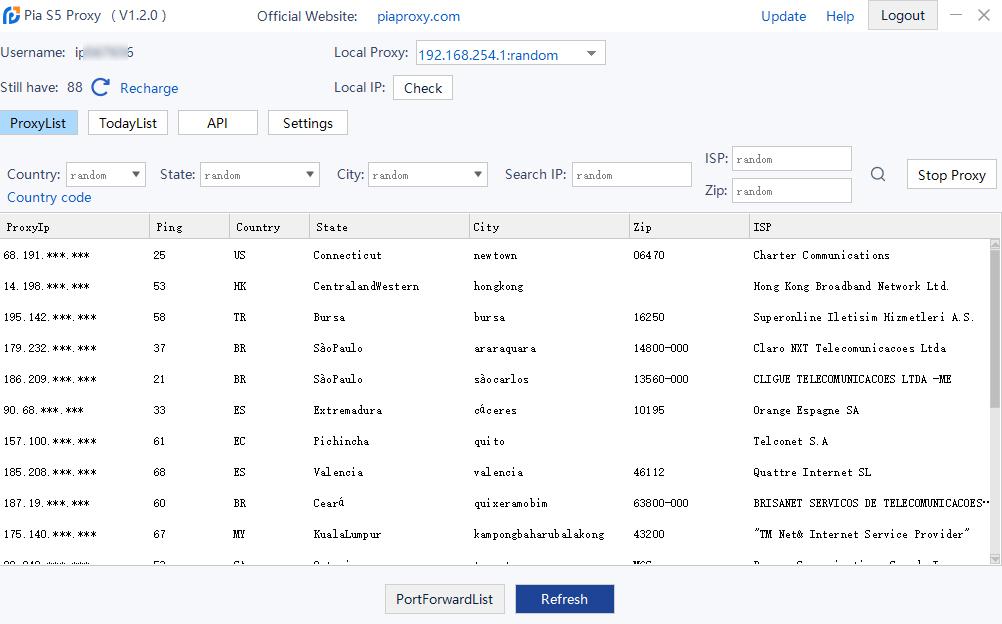Open the piaproxy.com website link
The height and width of the screenshot is (624, 1002).
coord(418,16)
